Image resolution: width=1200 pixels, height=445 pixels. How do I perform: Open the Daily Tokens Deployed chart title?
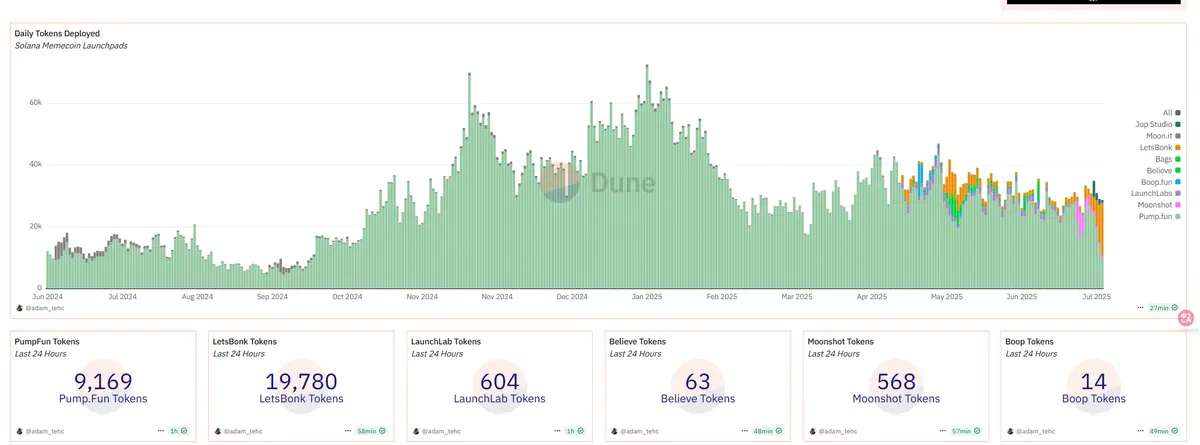point(57,33)
